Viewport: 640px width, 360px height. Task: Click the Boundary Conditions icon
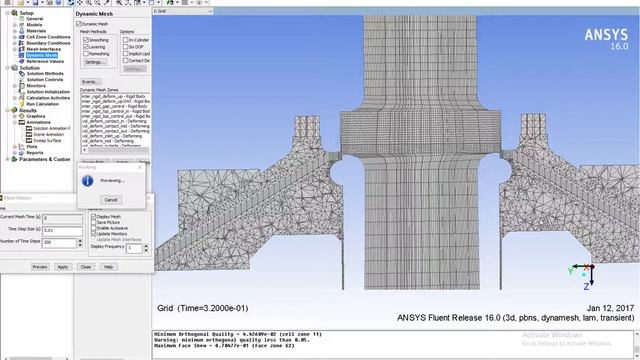pos(22,43)
